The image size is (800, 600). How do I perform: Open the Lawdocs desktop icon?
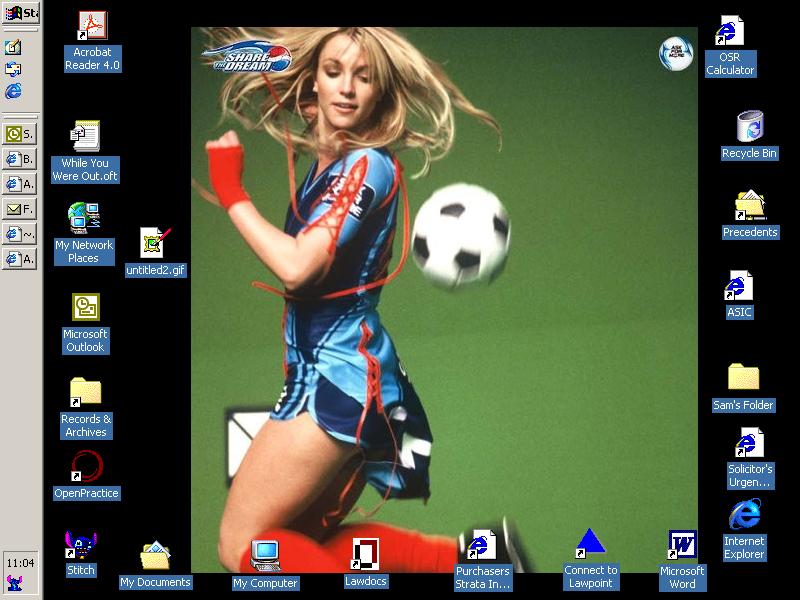coord(365,554)
